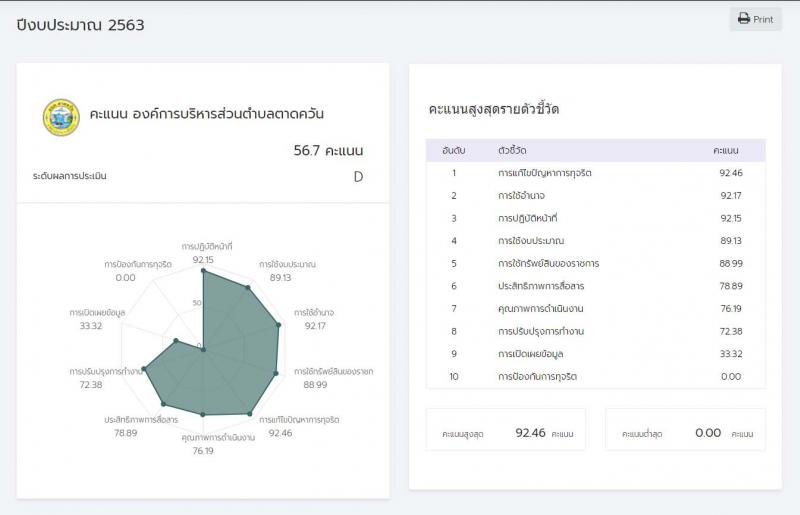
Task: Click radar label การปฏิบัติหน้าที่ at top
Action: coord(207,247)
